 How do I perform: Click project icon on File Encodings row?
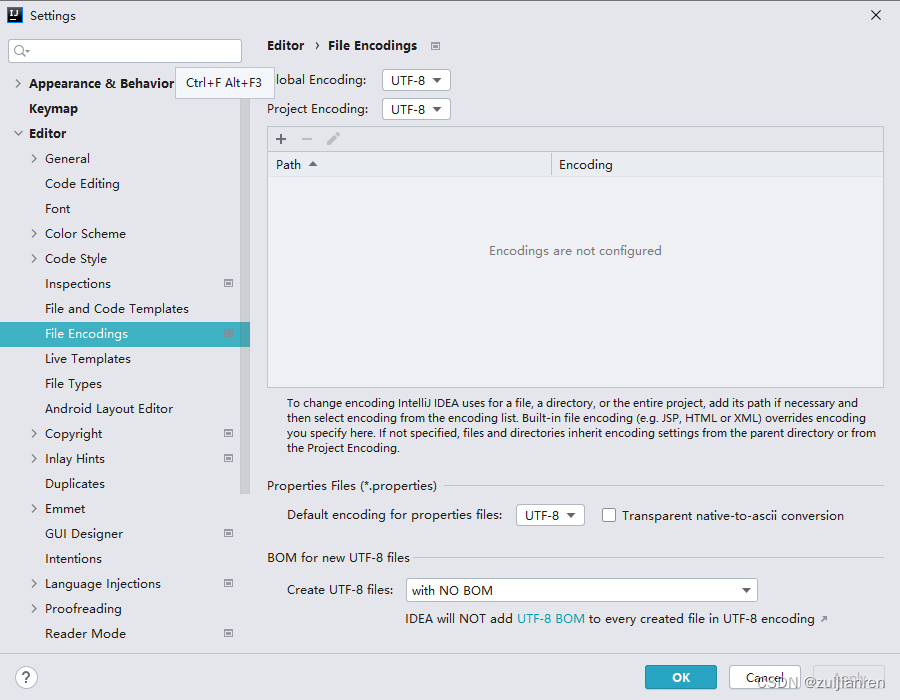point(228,333)
